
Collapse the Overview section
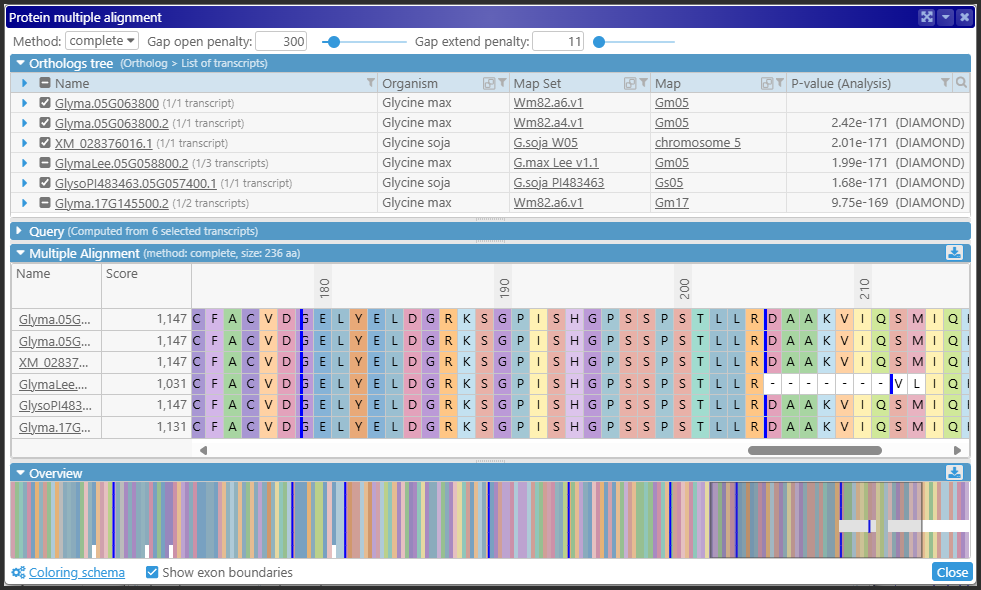pos(21,473)
